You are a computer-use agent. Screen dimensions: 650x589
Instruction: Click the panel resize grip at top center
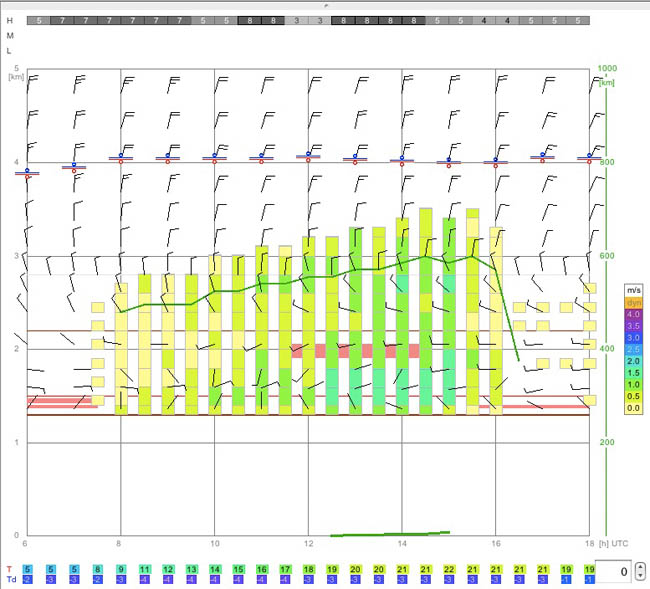coord(325,4)
